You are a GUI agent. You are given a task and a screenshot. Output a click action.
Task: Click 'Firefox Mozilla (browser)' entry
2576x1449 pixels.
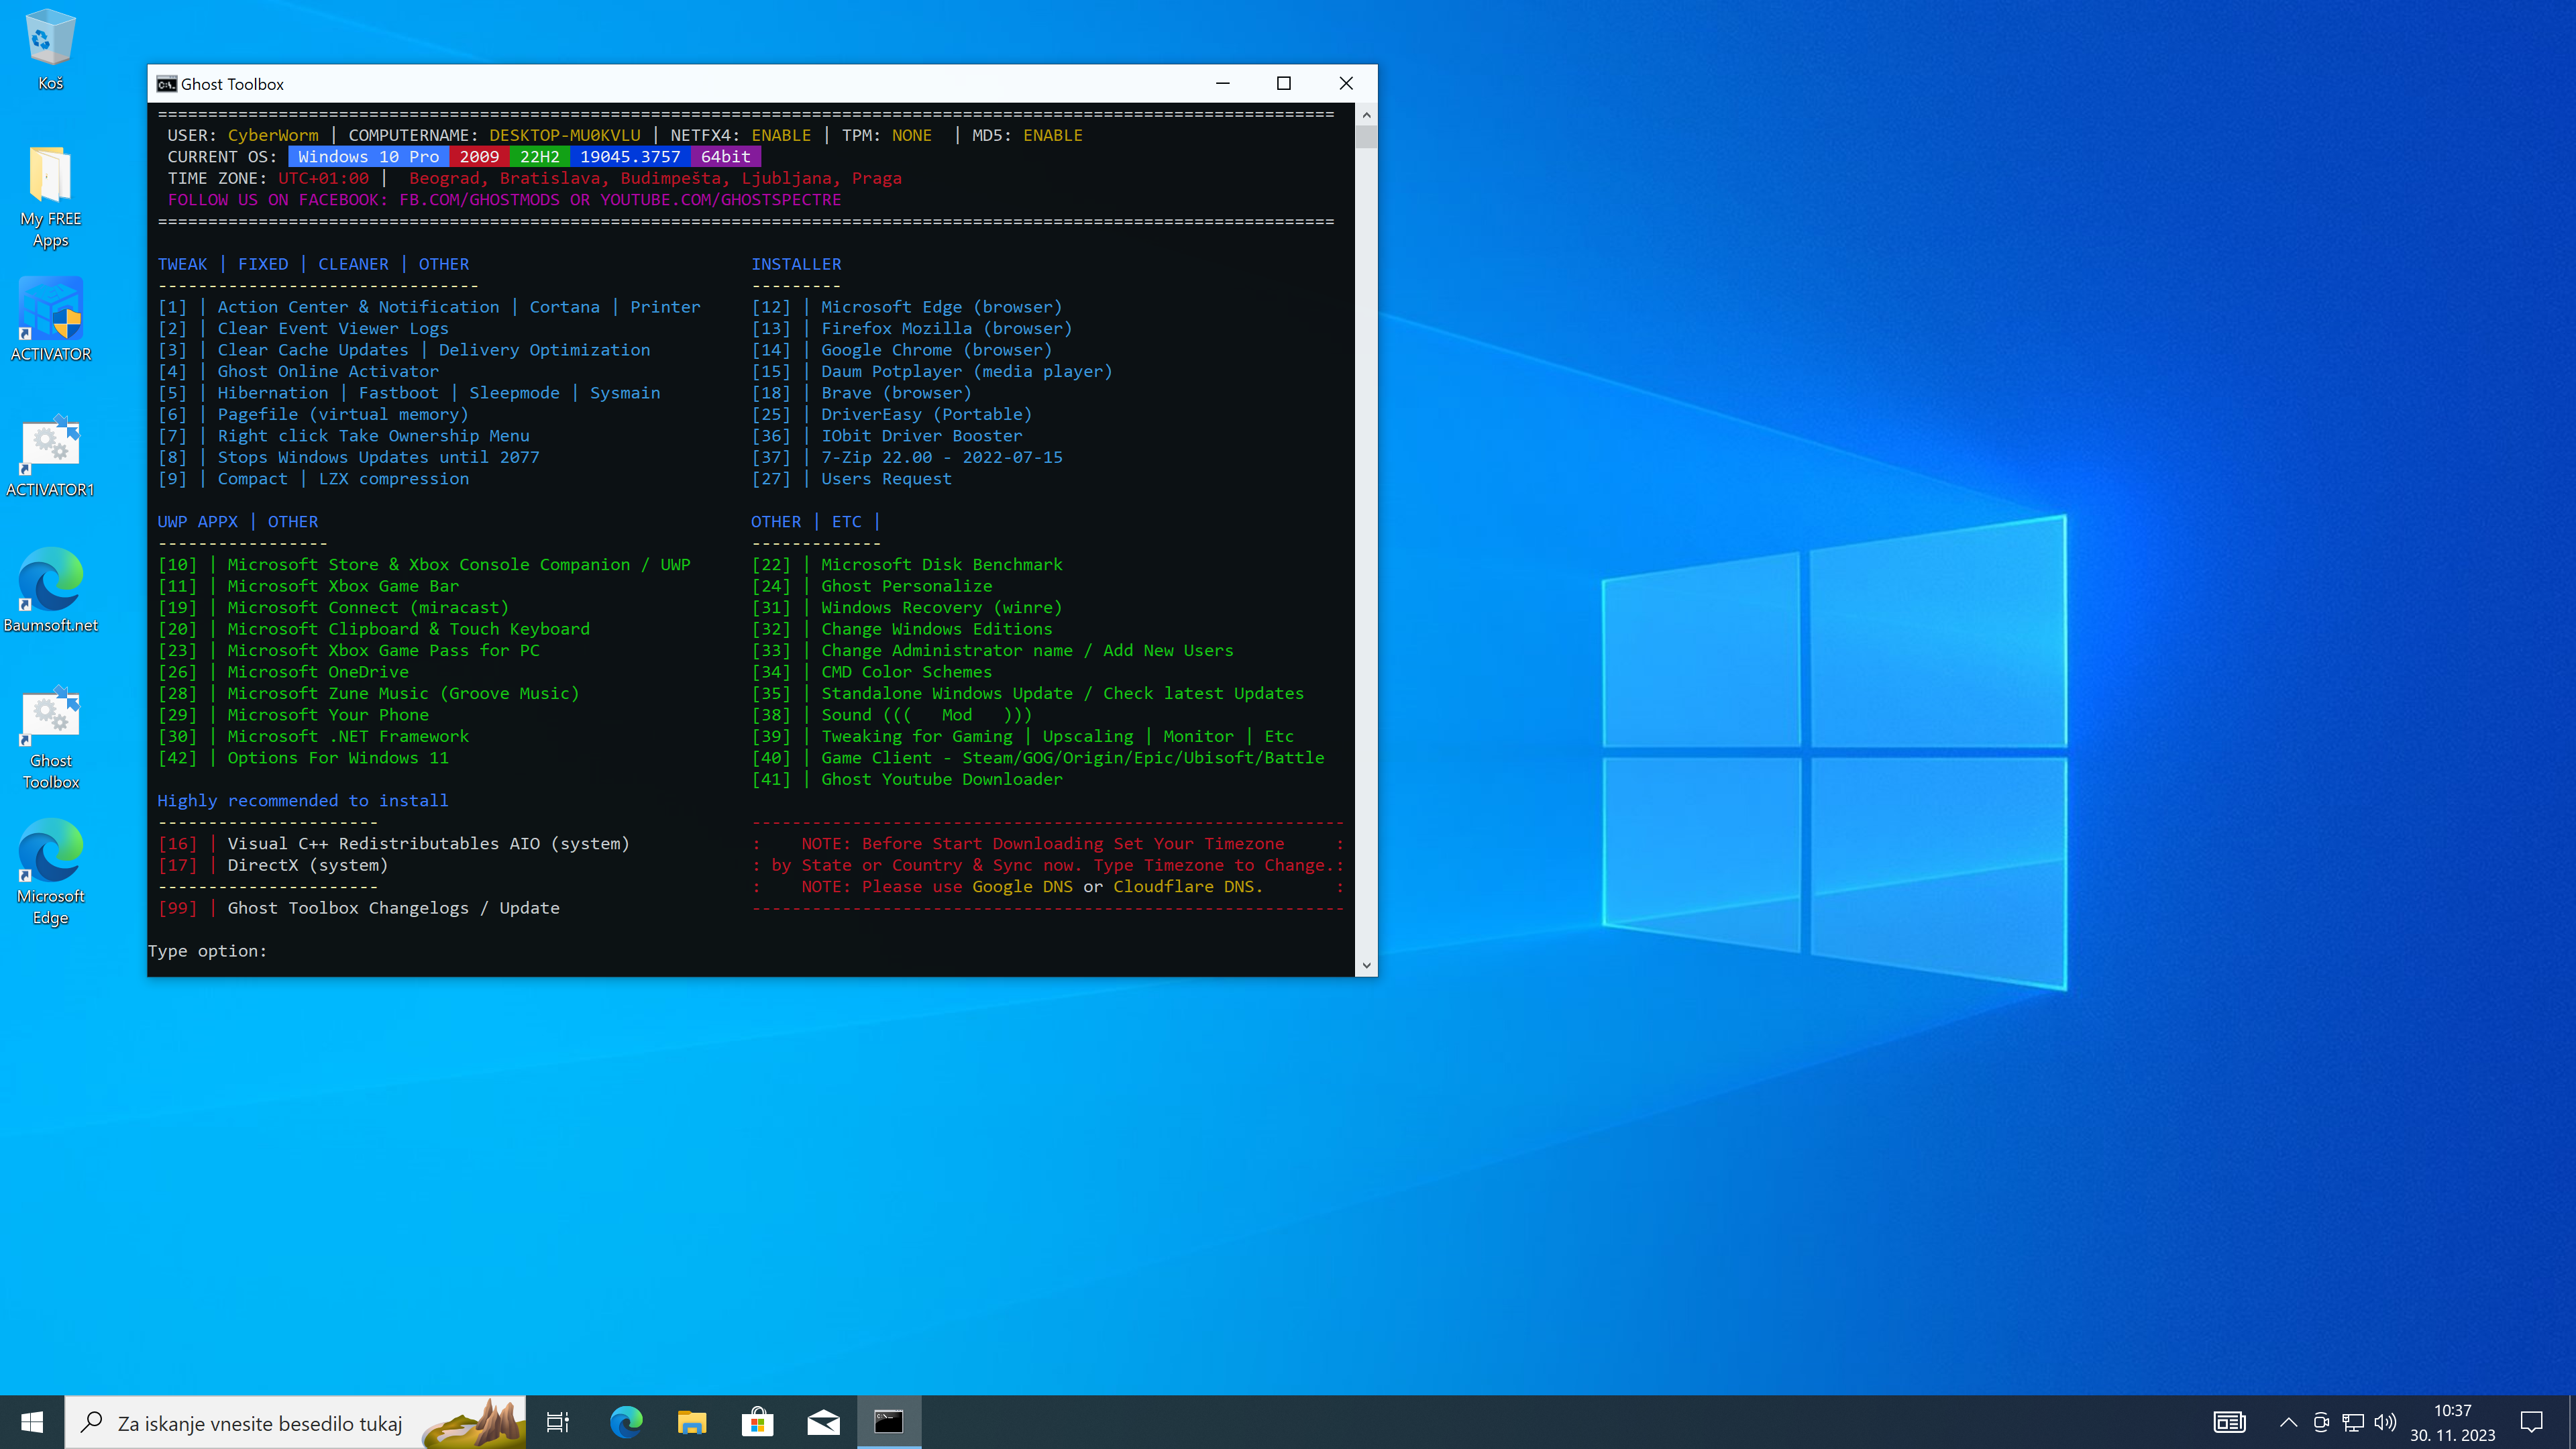pos(946,328)
